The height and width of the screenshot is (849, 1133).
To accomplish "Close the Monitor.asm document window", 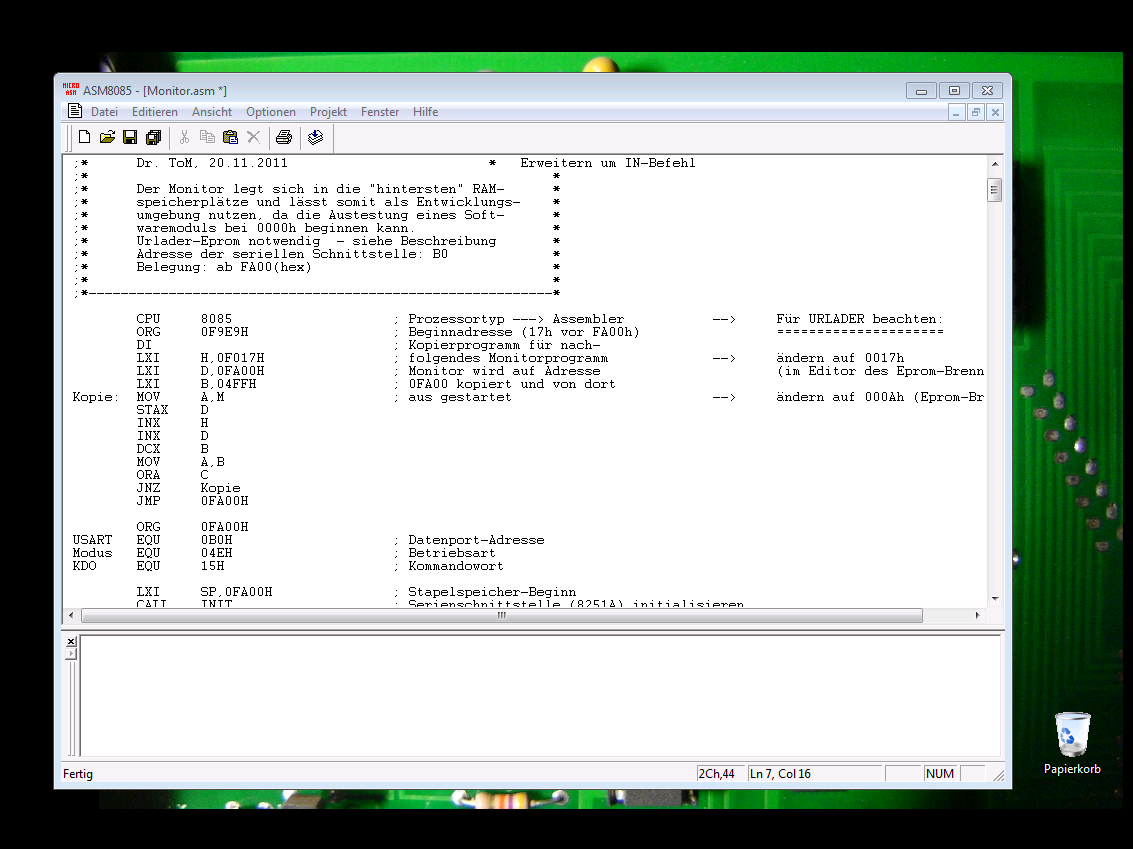I will pyautogui.click(x=995, y=112).
